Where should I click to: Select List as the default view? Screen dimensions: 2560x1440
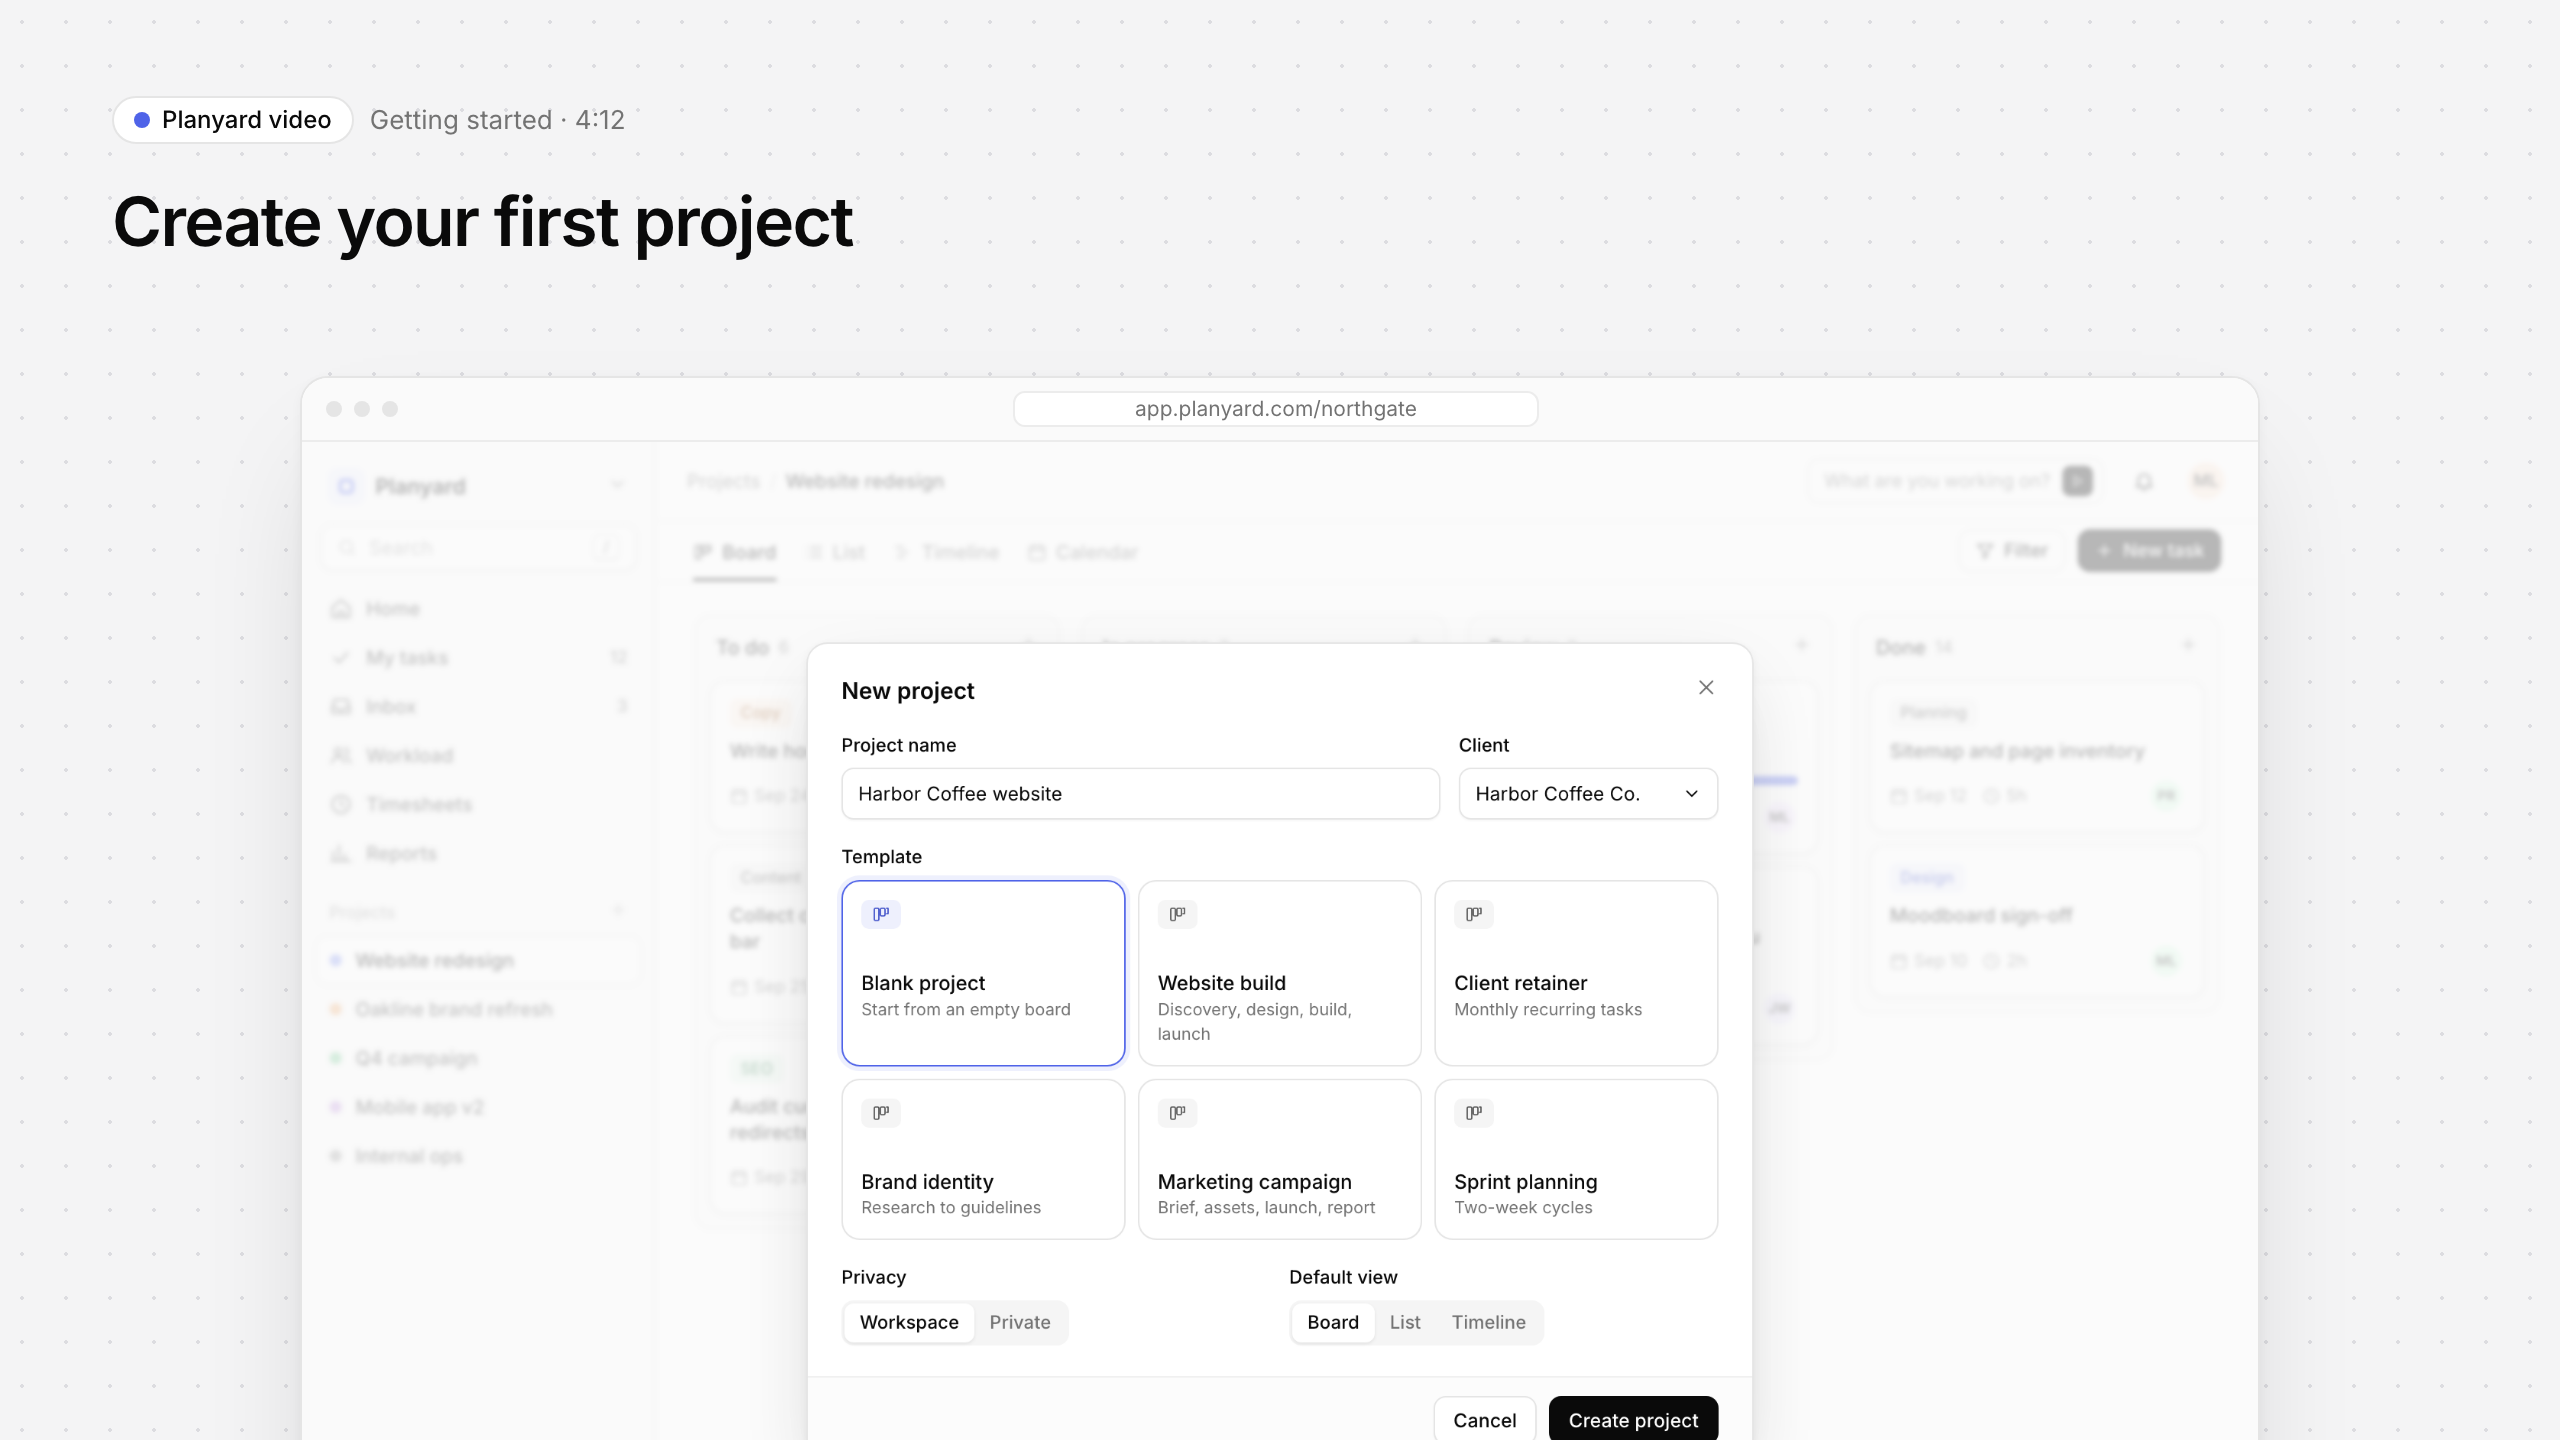click(1405, 1322)
